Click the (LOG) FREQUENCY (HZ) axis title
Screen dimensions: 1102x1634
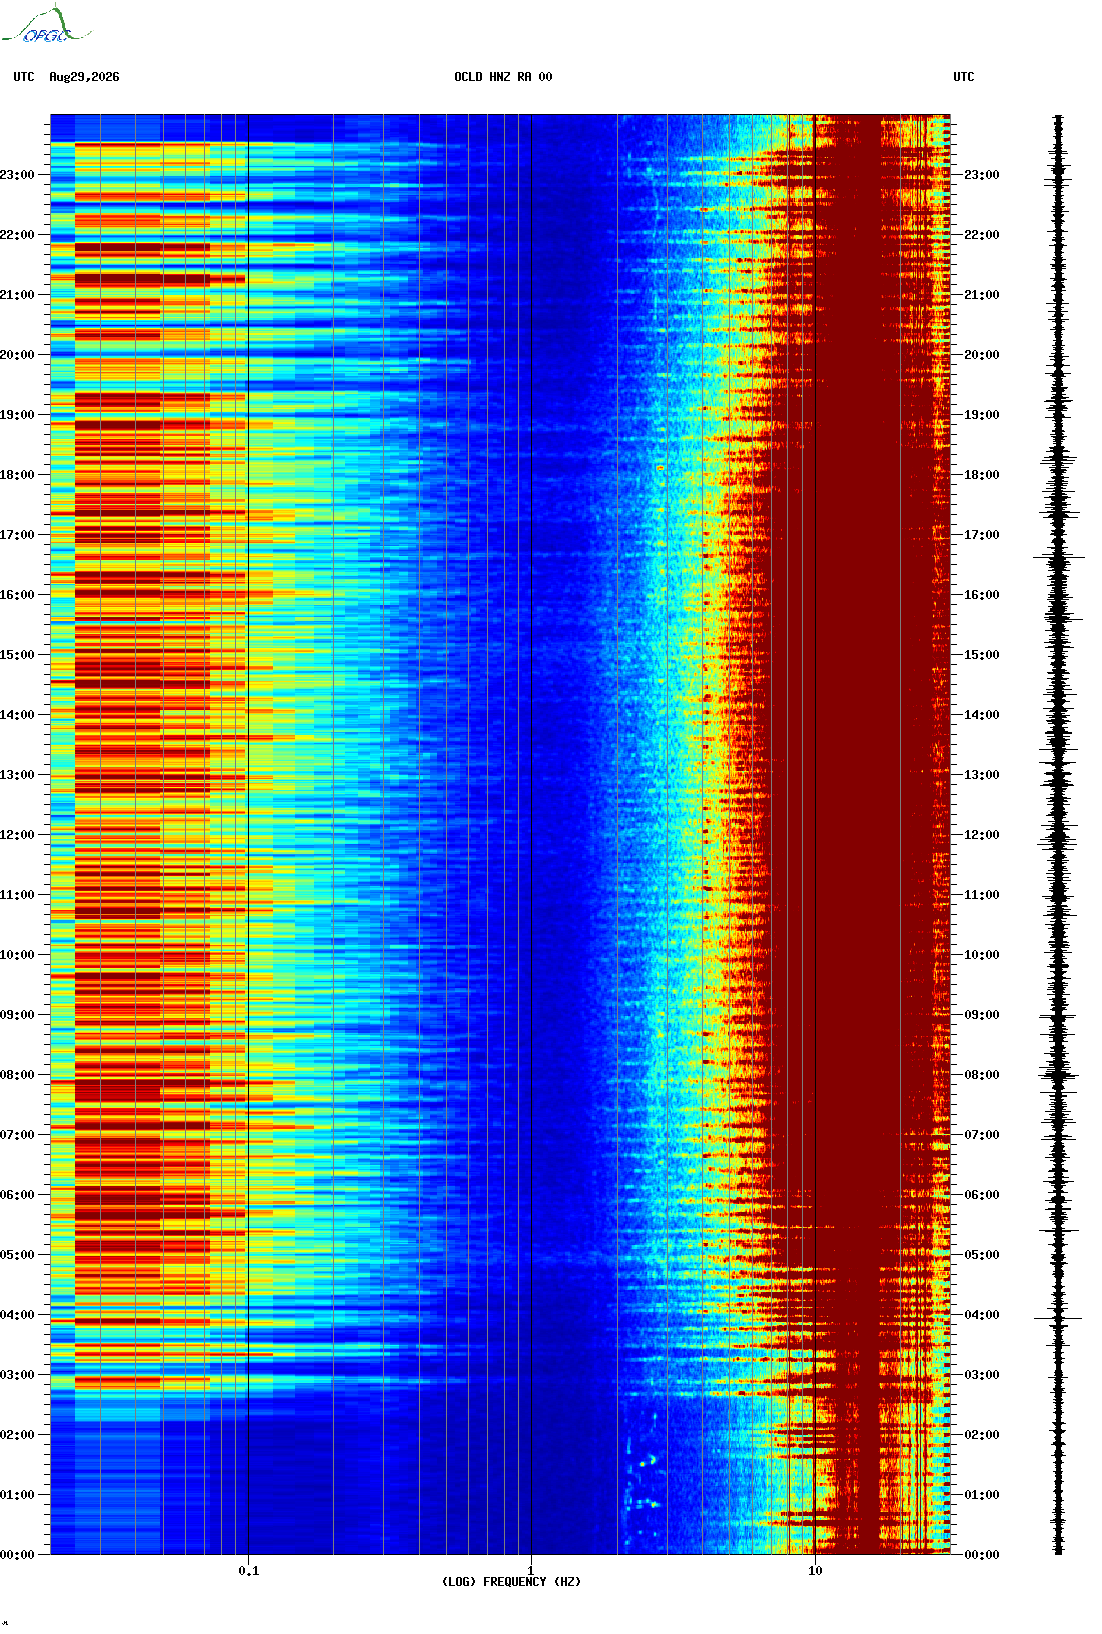coord(511,1582)
